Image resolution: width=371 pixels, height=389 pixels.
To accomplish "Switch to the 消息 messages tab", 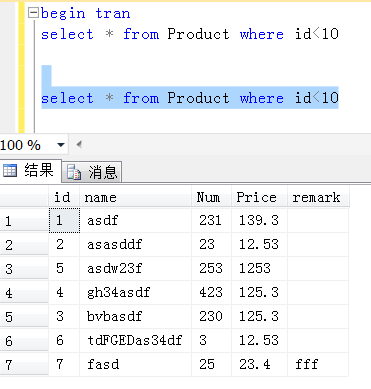I will pyautogui.click(x=92, y=172).
